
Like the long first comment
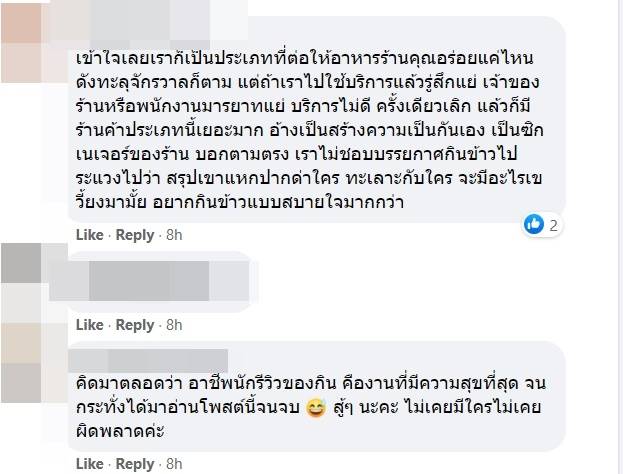coord(90,235)
